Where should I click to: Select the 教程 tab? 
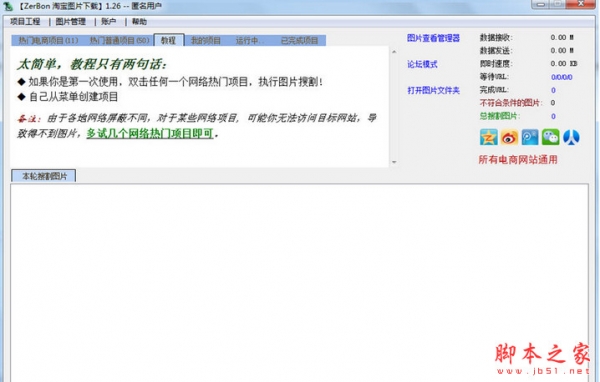[x=168, y=40]
